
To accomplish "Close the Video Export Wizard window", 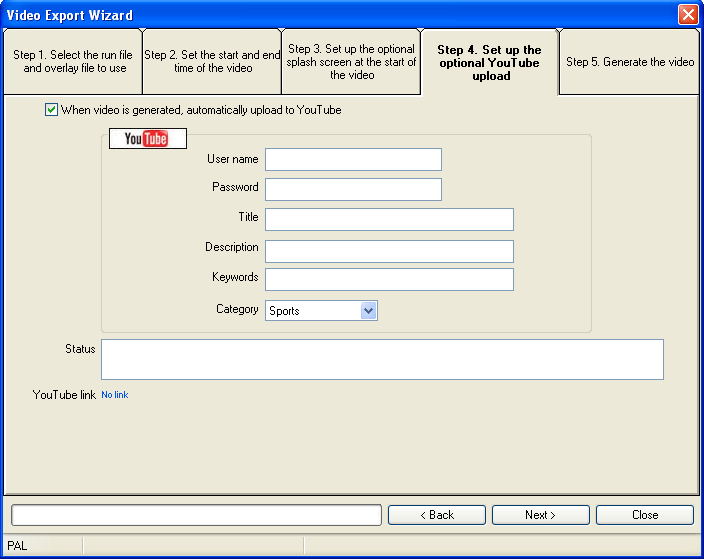I will pos(688,15).
